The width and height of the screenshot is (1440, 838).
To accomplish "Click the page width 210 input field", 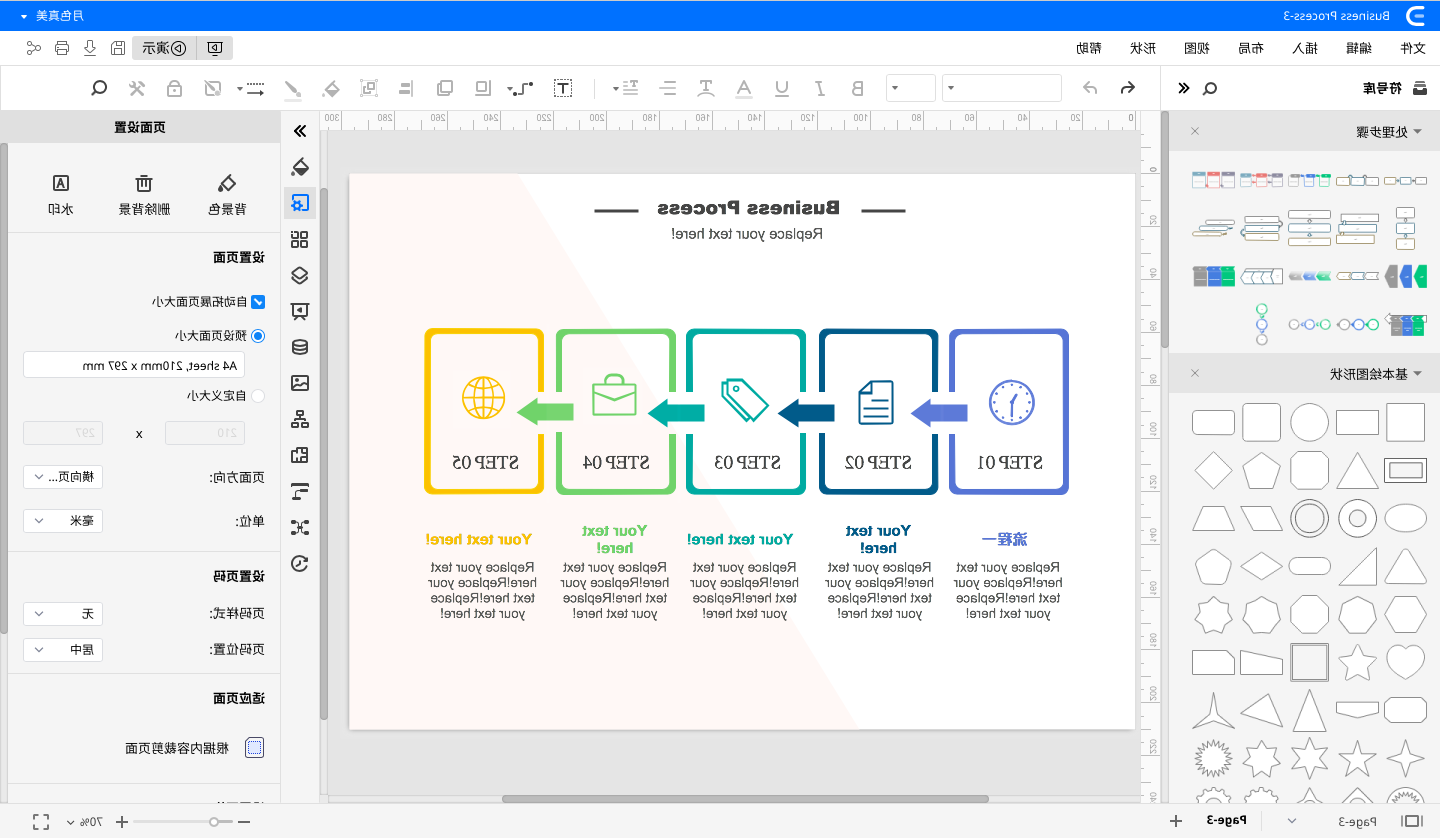I will [204, 433].
